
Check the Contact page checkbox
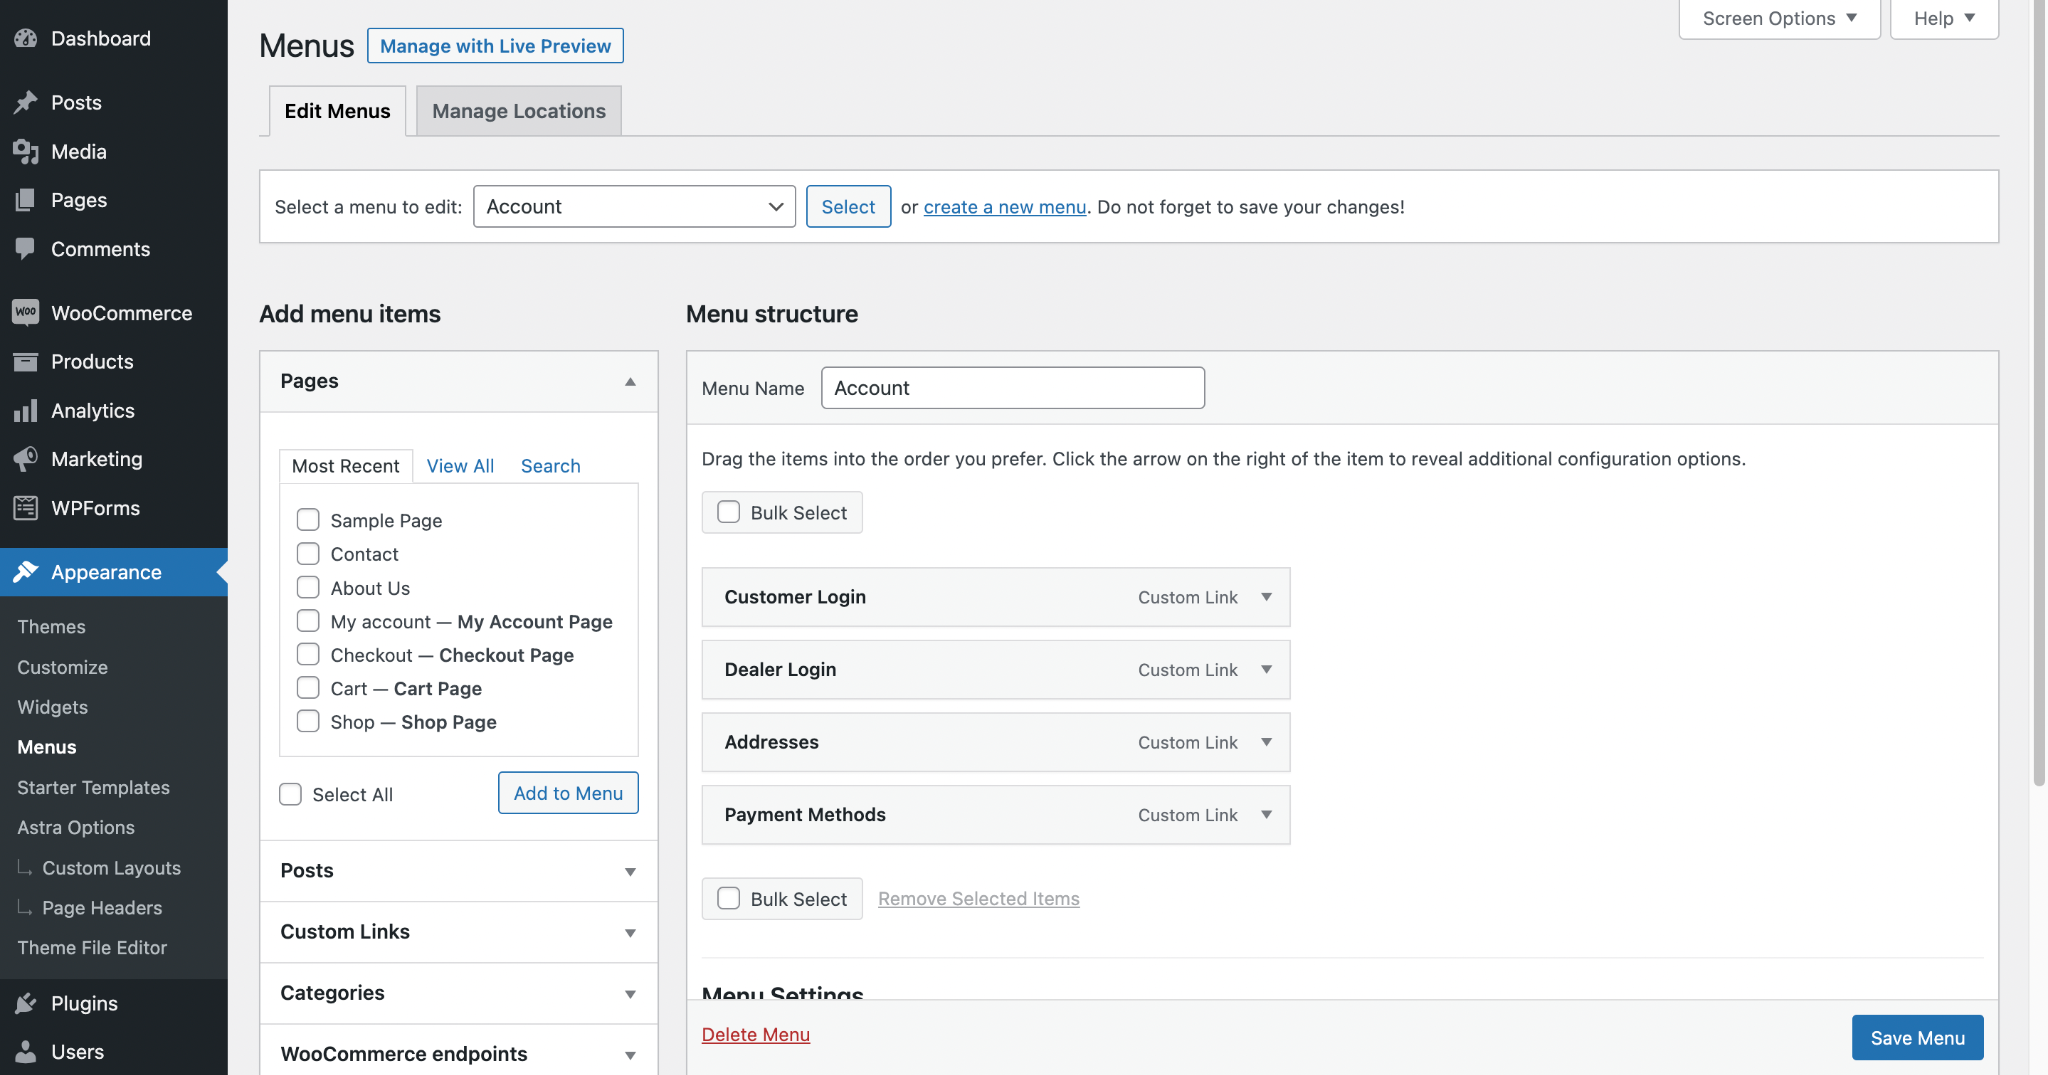click(x=308, y=554)
